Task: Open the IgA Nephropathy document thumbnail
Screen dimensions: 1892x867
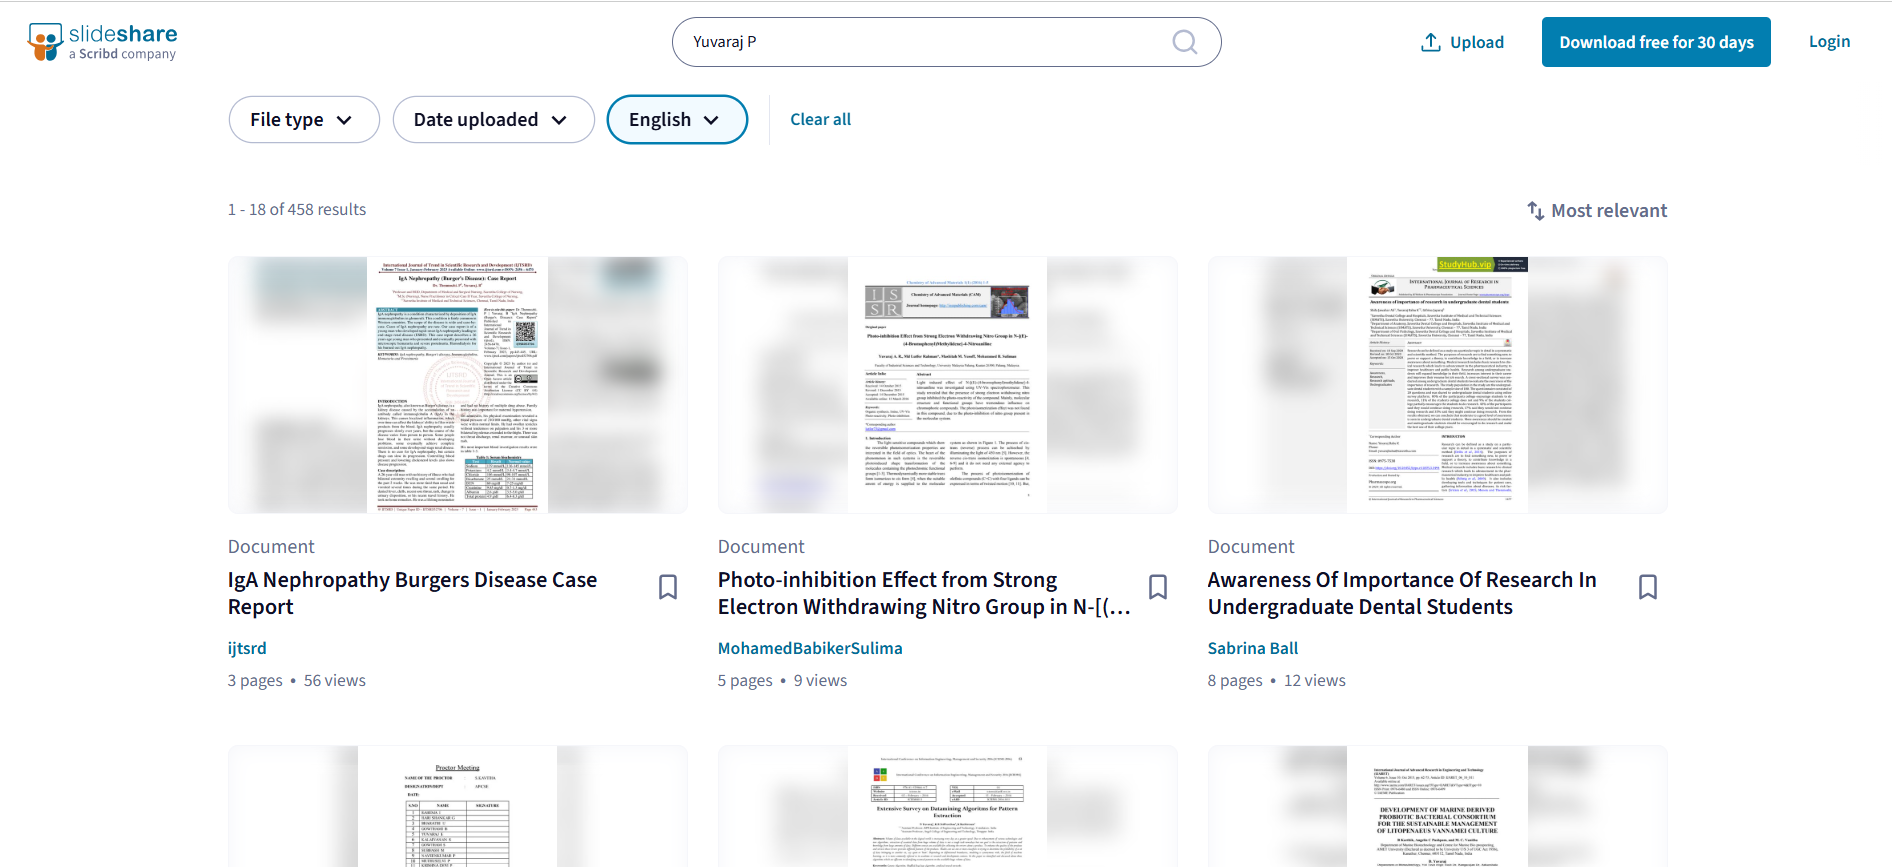Action: click(458, 385)
